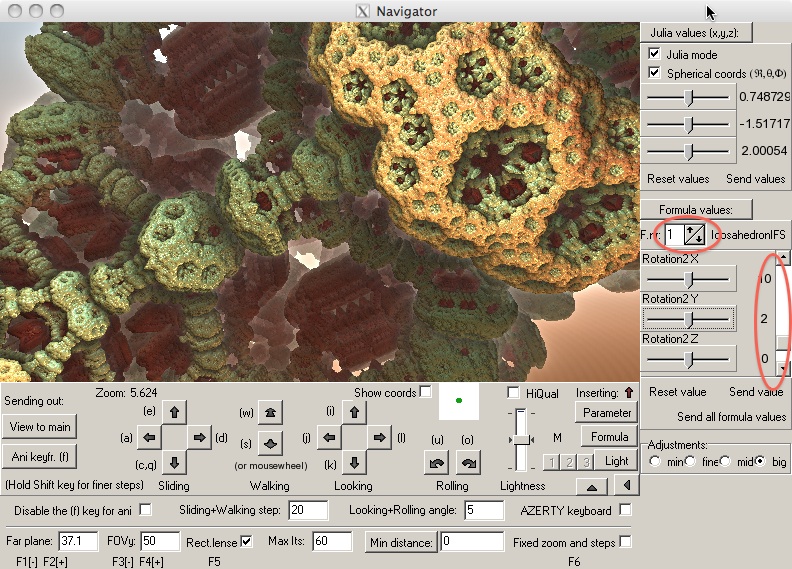Open the Formula tab button

pyautogui.click(x=609, y=437)
